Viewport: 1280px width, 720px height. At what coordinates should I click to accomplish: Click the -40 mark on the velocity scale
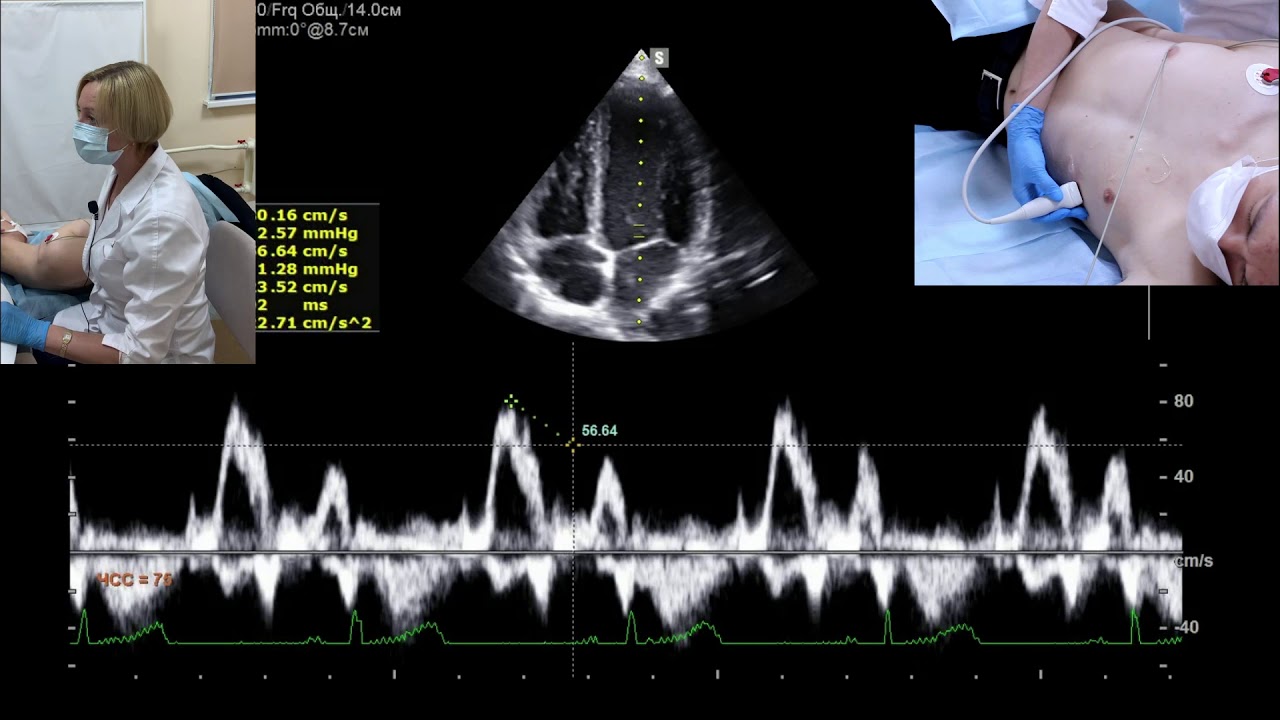1185,627
